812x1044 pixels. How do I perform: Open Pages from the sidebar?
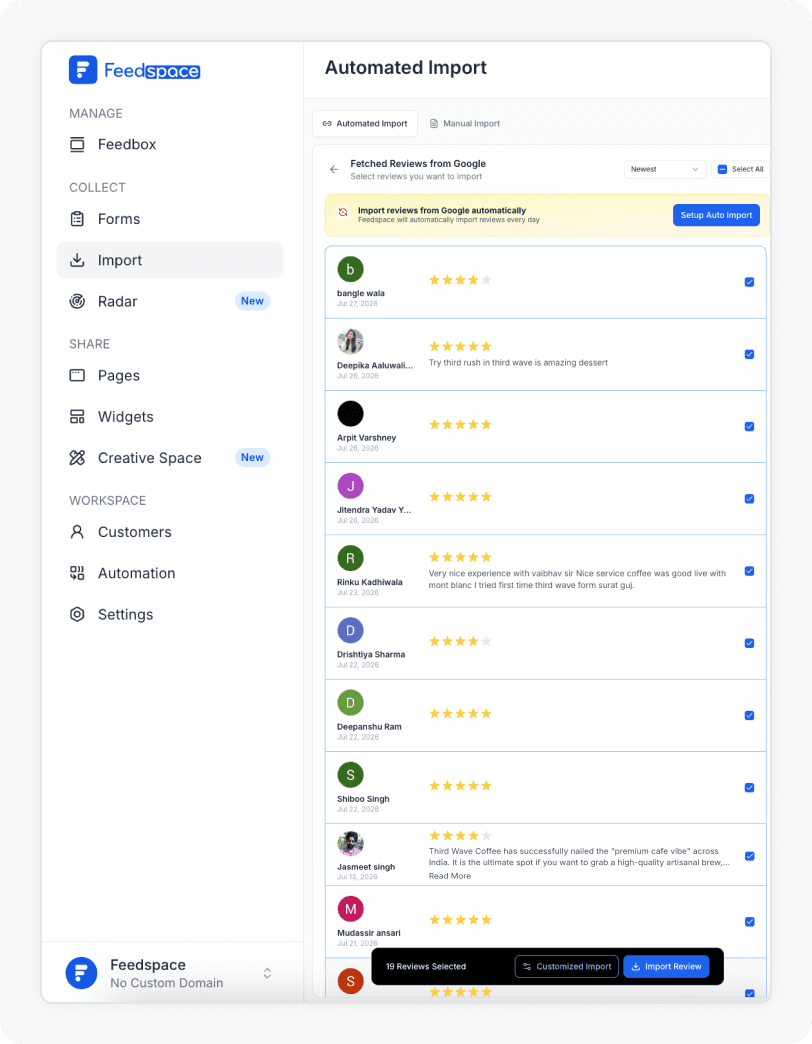(170, 376)
